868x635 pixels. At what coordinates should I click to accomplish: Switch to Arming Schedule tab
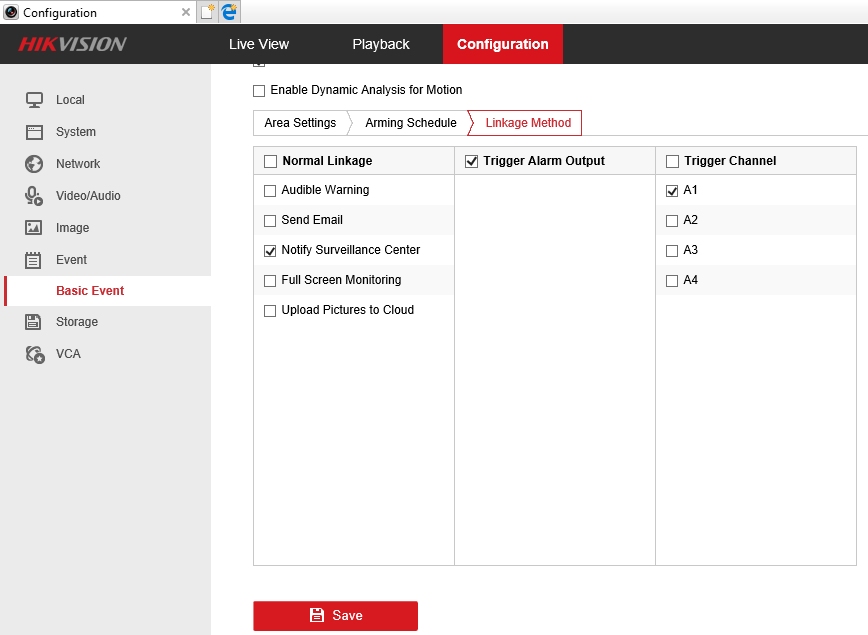(x=411, y=123)
